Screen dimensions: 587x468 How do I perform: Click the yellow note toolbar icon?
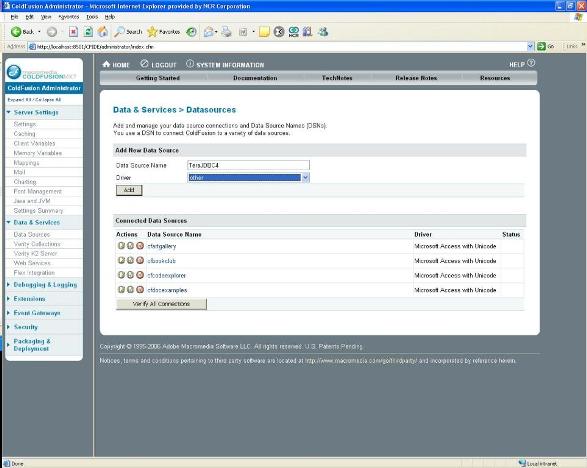coord(264,32)
